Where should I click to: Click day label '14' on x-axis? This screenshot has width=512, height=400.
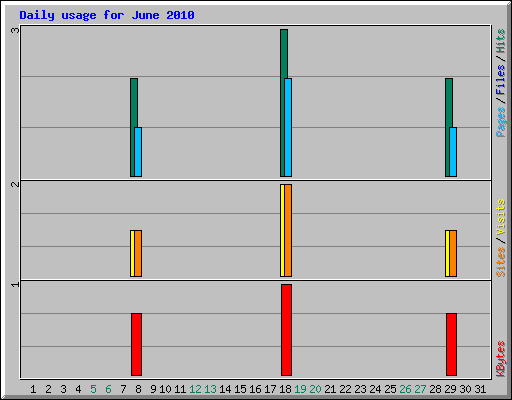pos(225,389)
